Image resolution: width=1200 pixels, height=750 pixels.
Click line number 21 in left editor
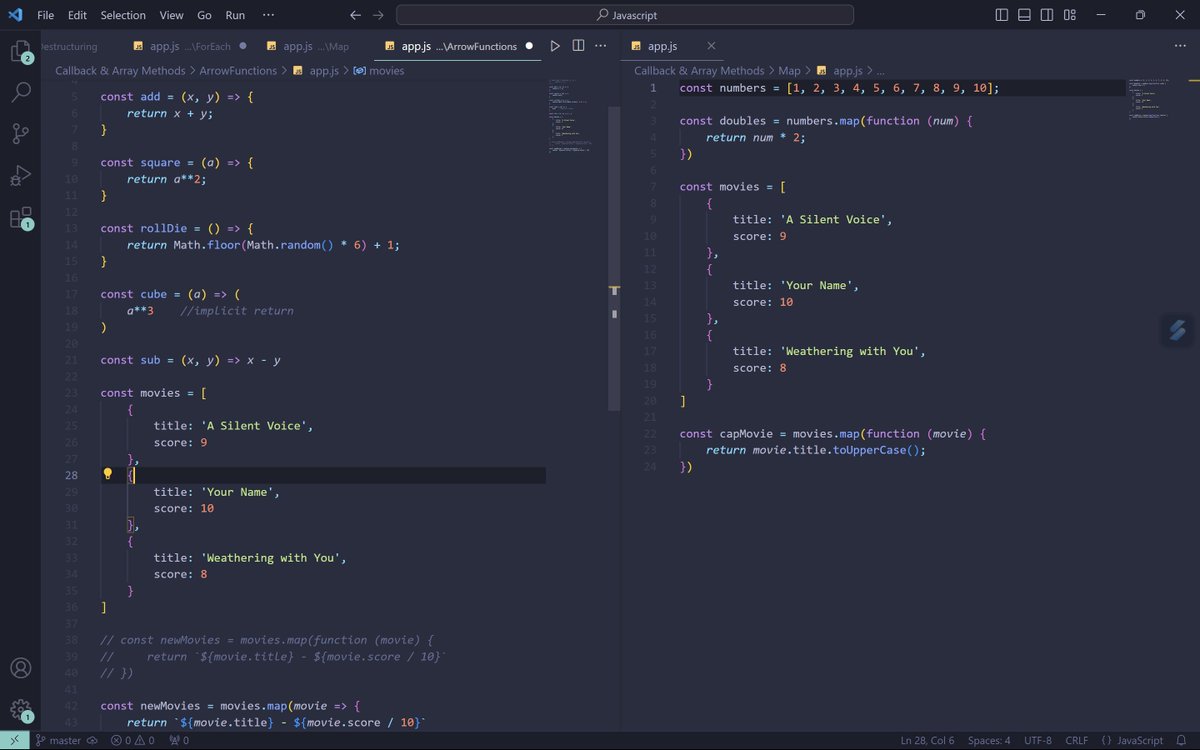pos(71,360)
